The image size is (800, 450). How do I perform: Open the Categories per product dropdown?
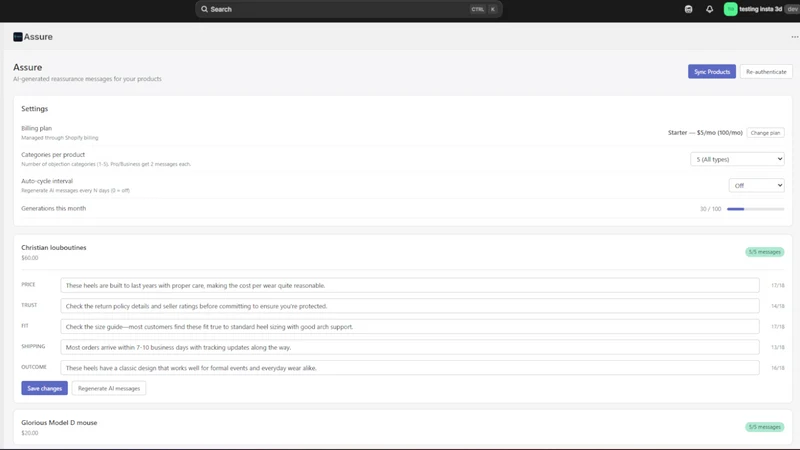[x=737, y=159]
